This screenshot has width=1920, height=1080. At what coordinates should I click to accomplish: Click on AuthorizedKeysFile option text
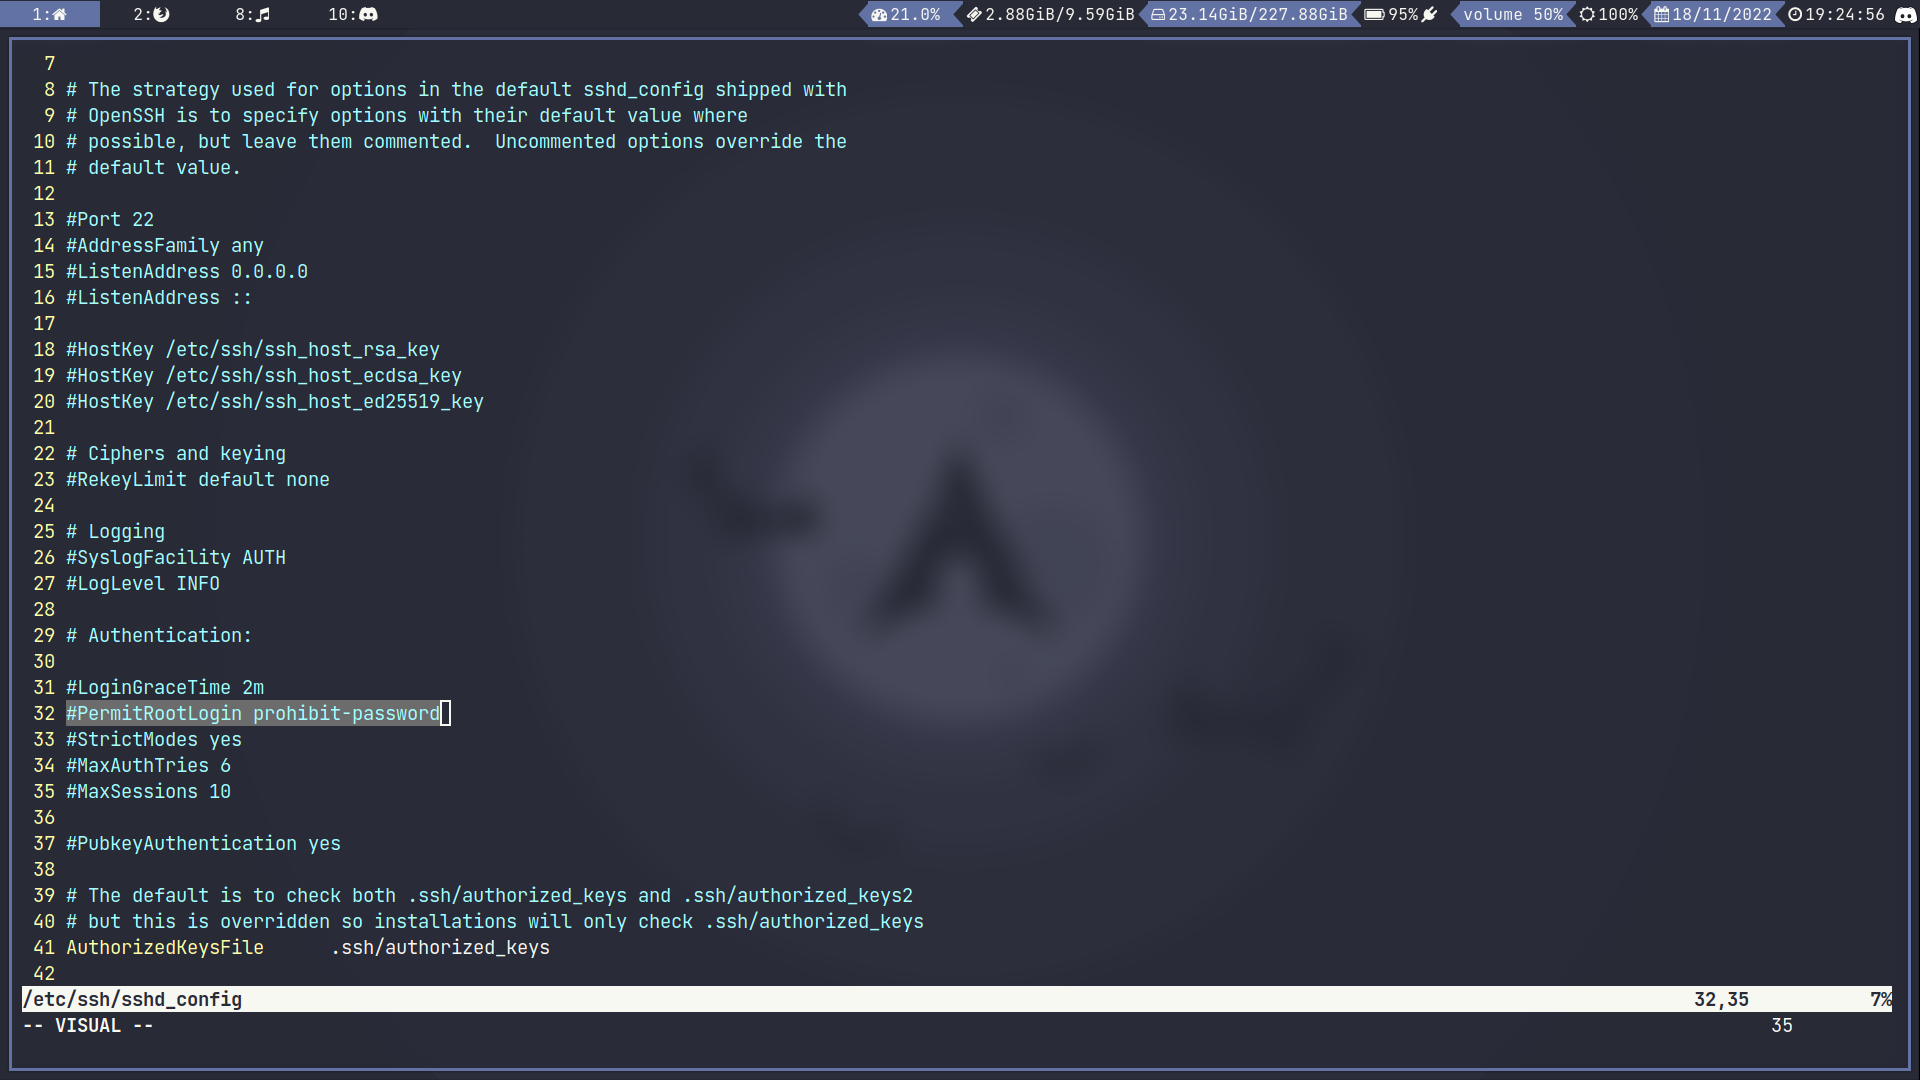pos(165,947)
